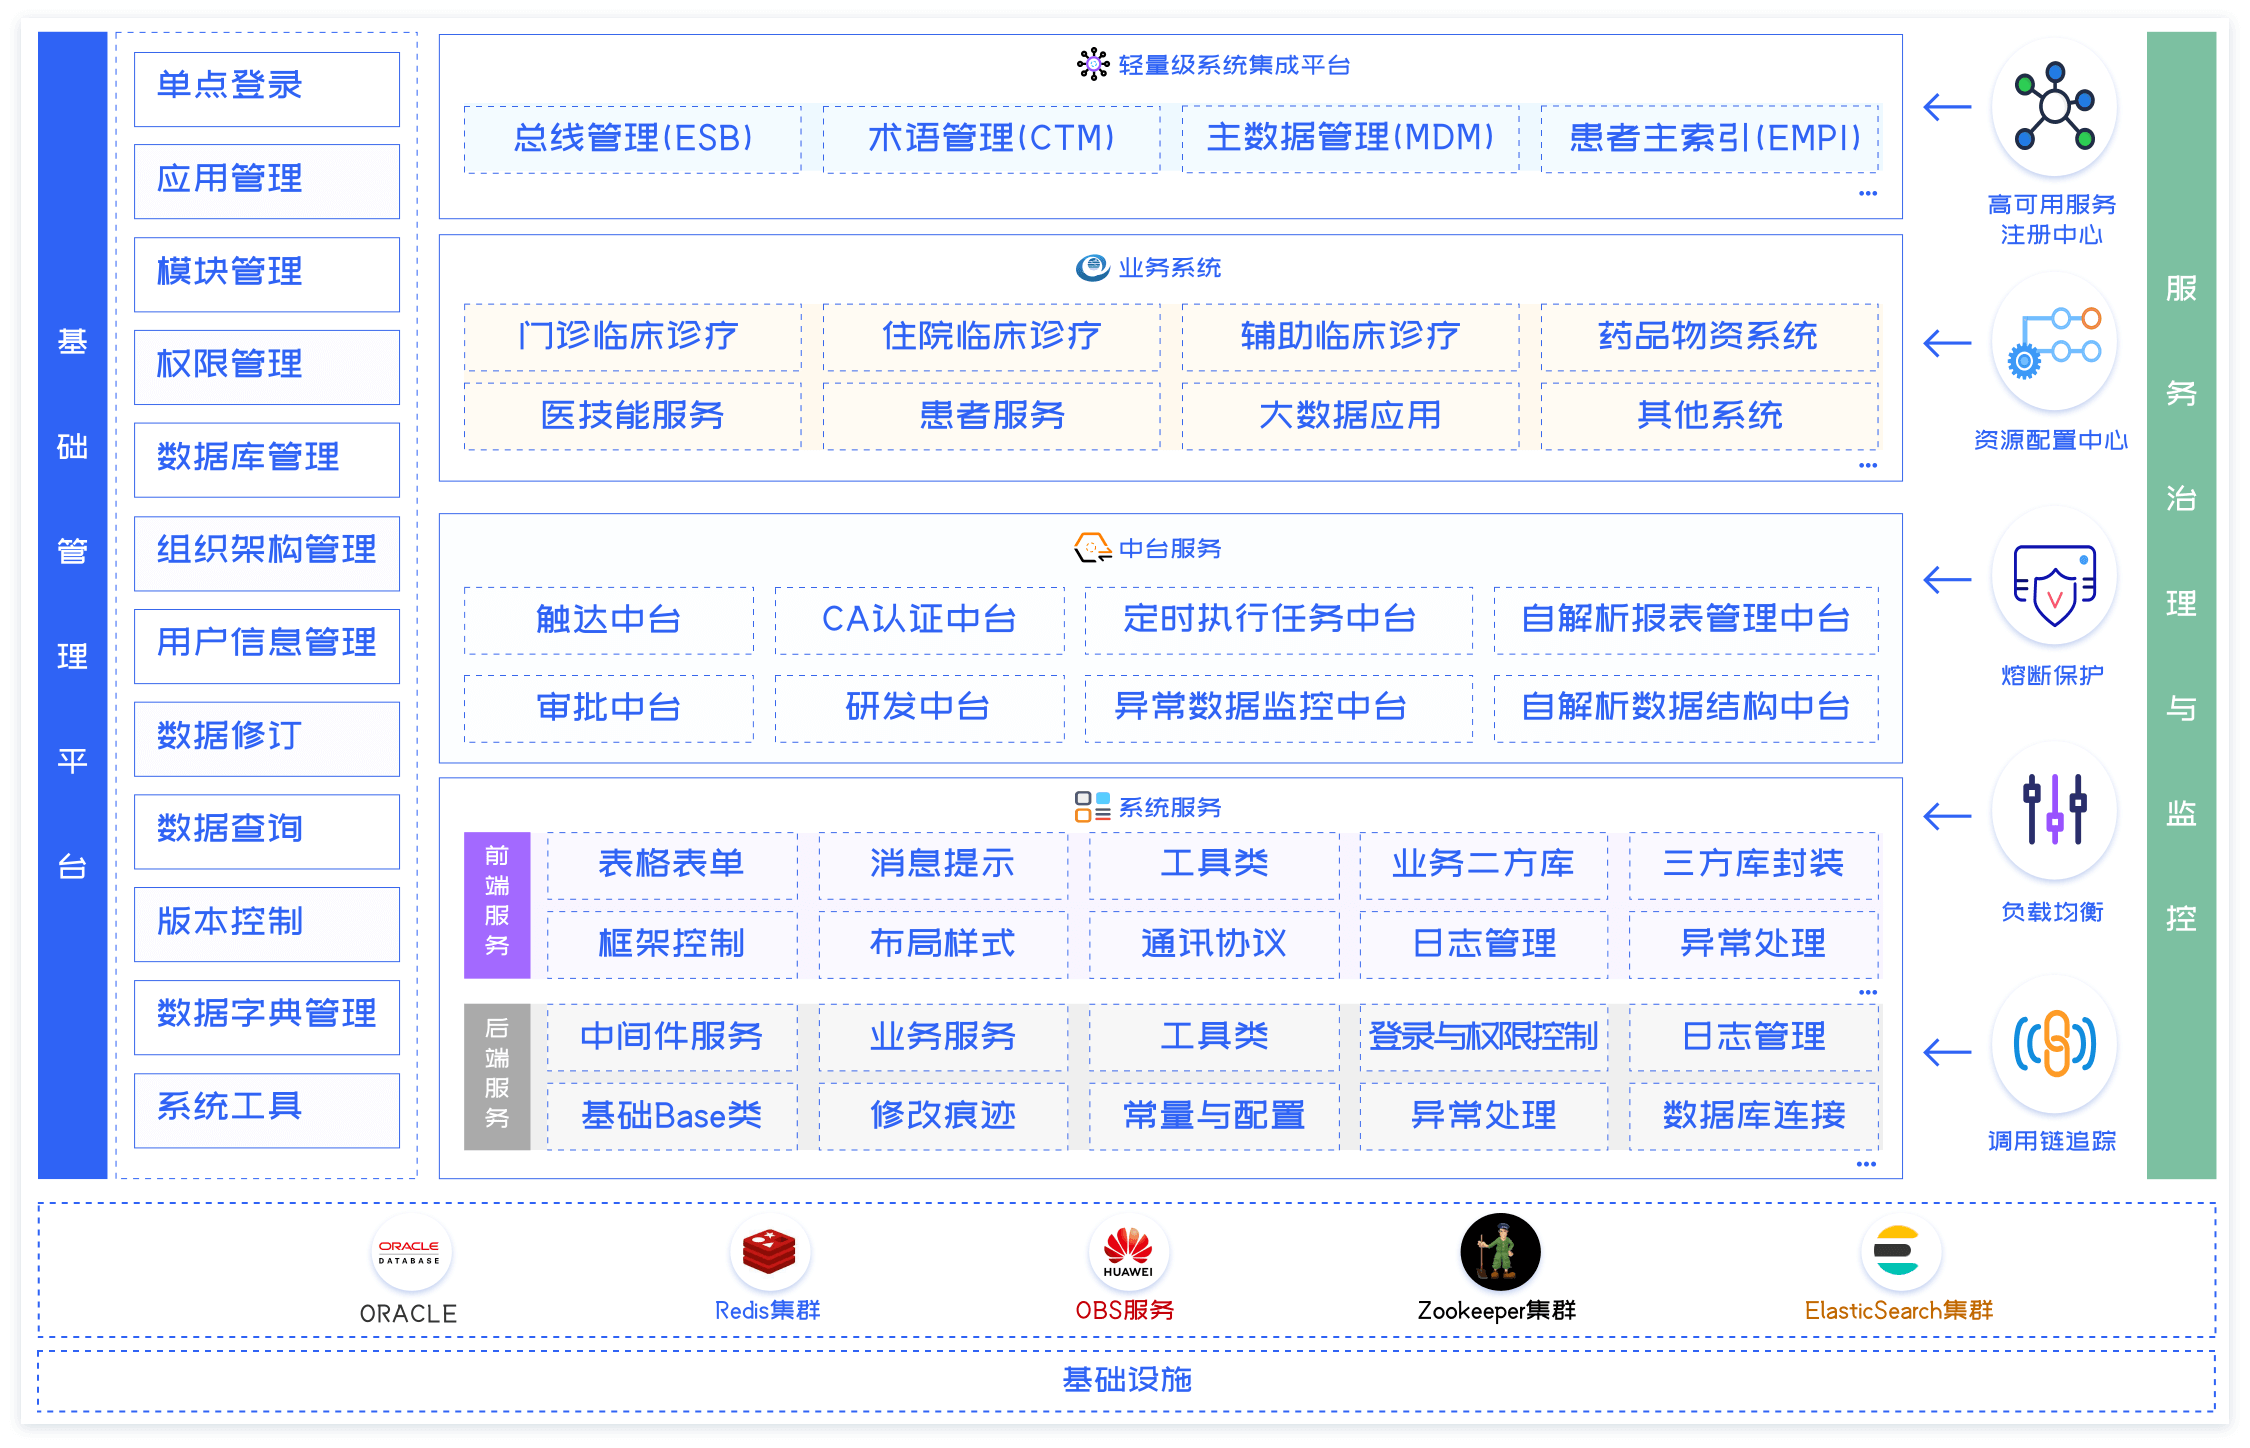Click the 中台服务 header icon
The height and width of the screenshot is (1448, 2250).
(x=1093, y=548)
